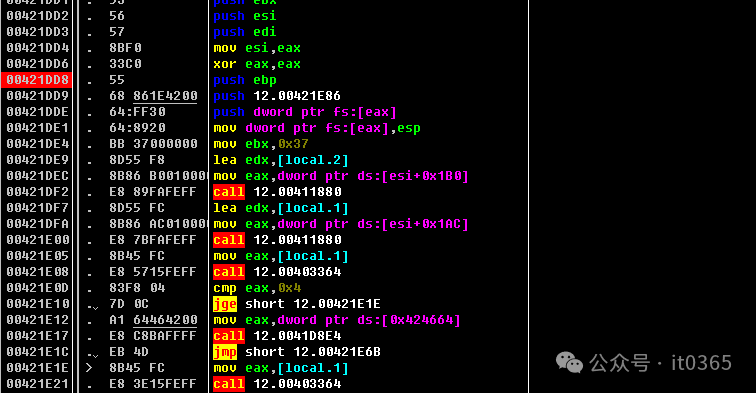Select mov dword ptr fs:[eax],esp line
The width and height of the screenshot is (756, 393).
317,128
